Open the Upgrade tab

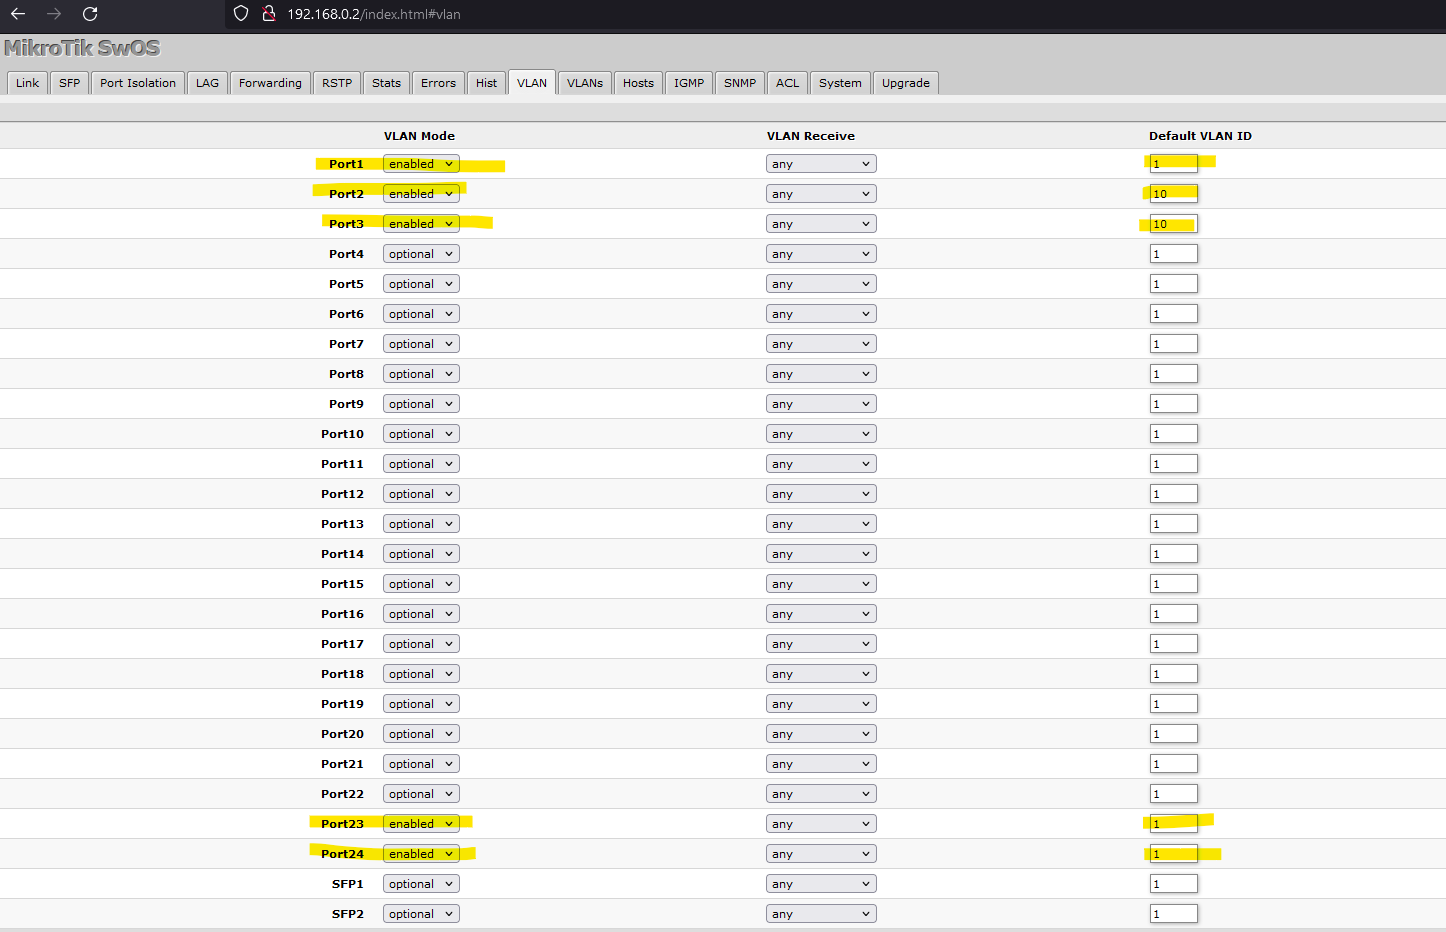point(906,83)
